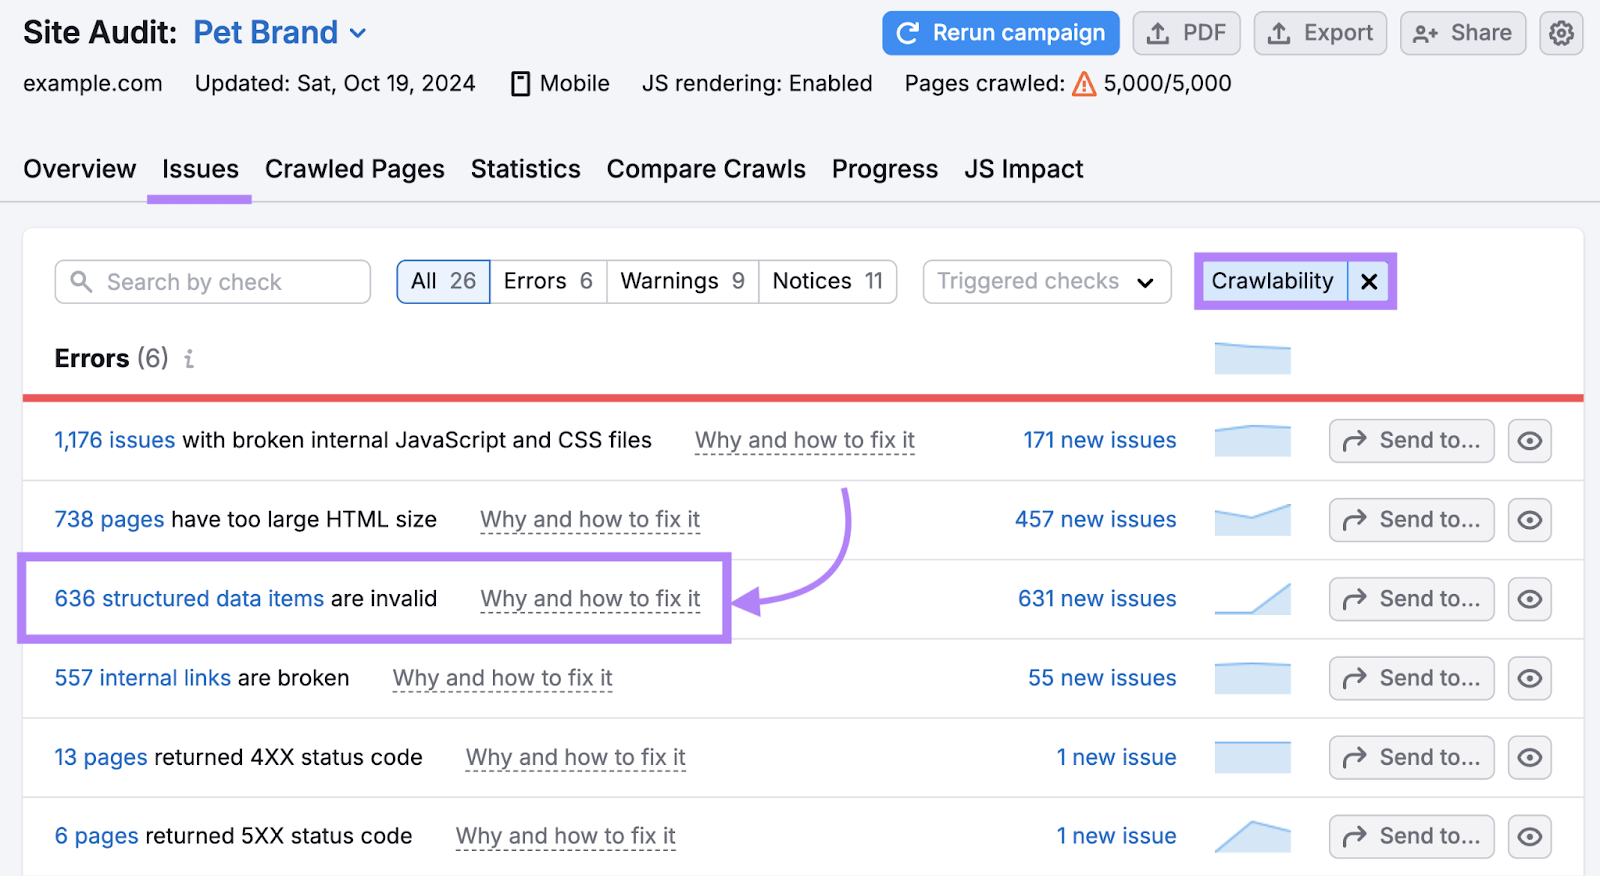Select the Issues tab

200,169
